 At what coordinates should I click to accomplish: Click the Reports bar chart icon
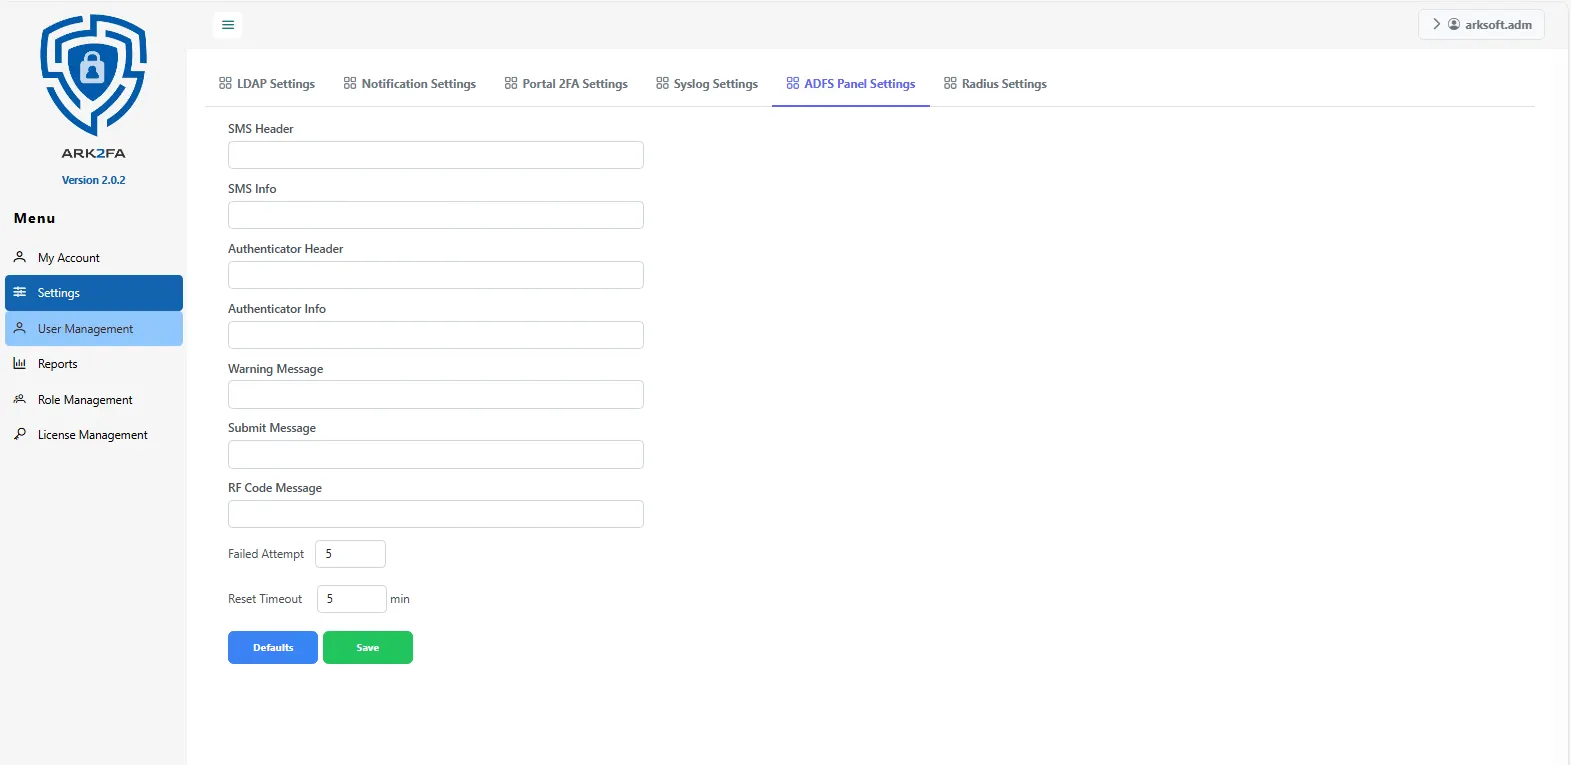[x=20, y=364]
